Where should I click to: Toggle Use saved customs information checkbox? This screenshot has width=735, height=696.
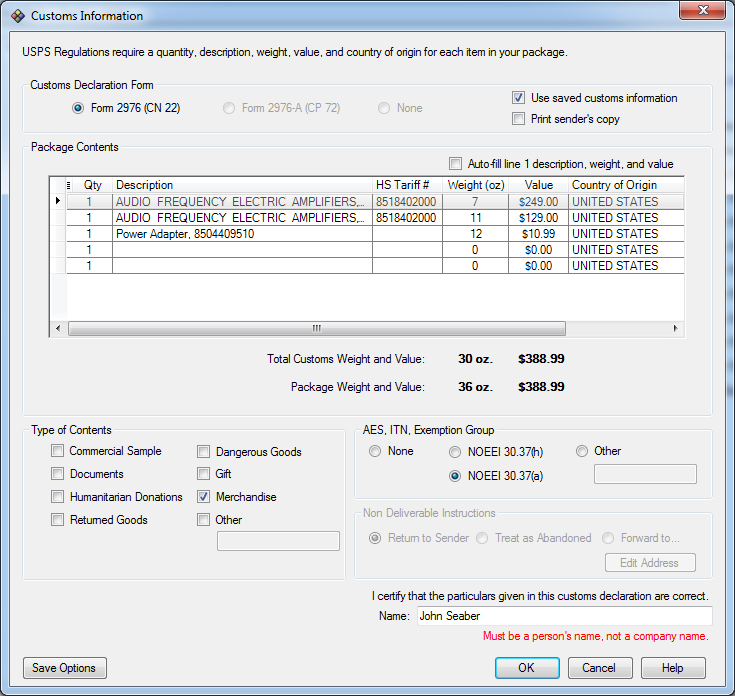click(x=518, y=98)
